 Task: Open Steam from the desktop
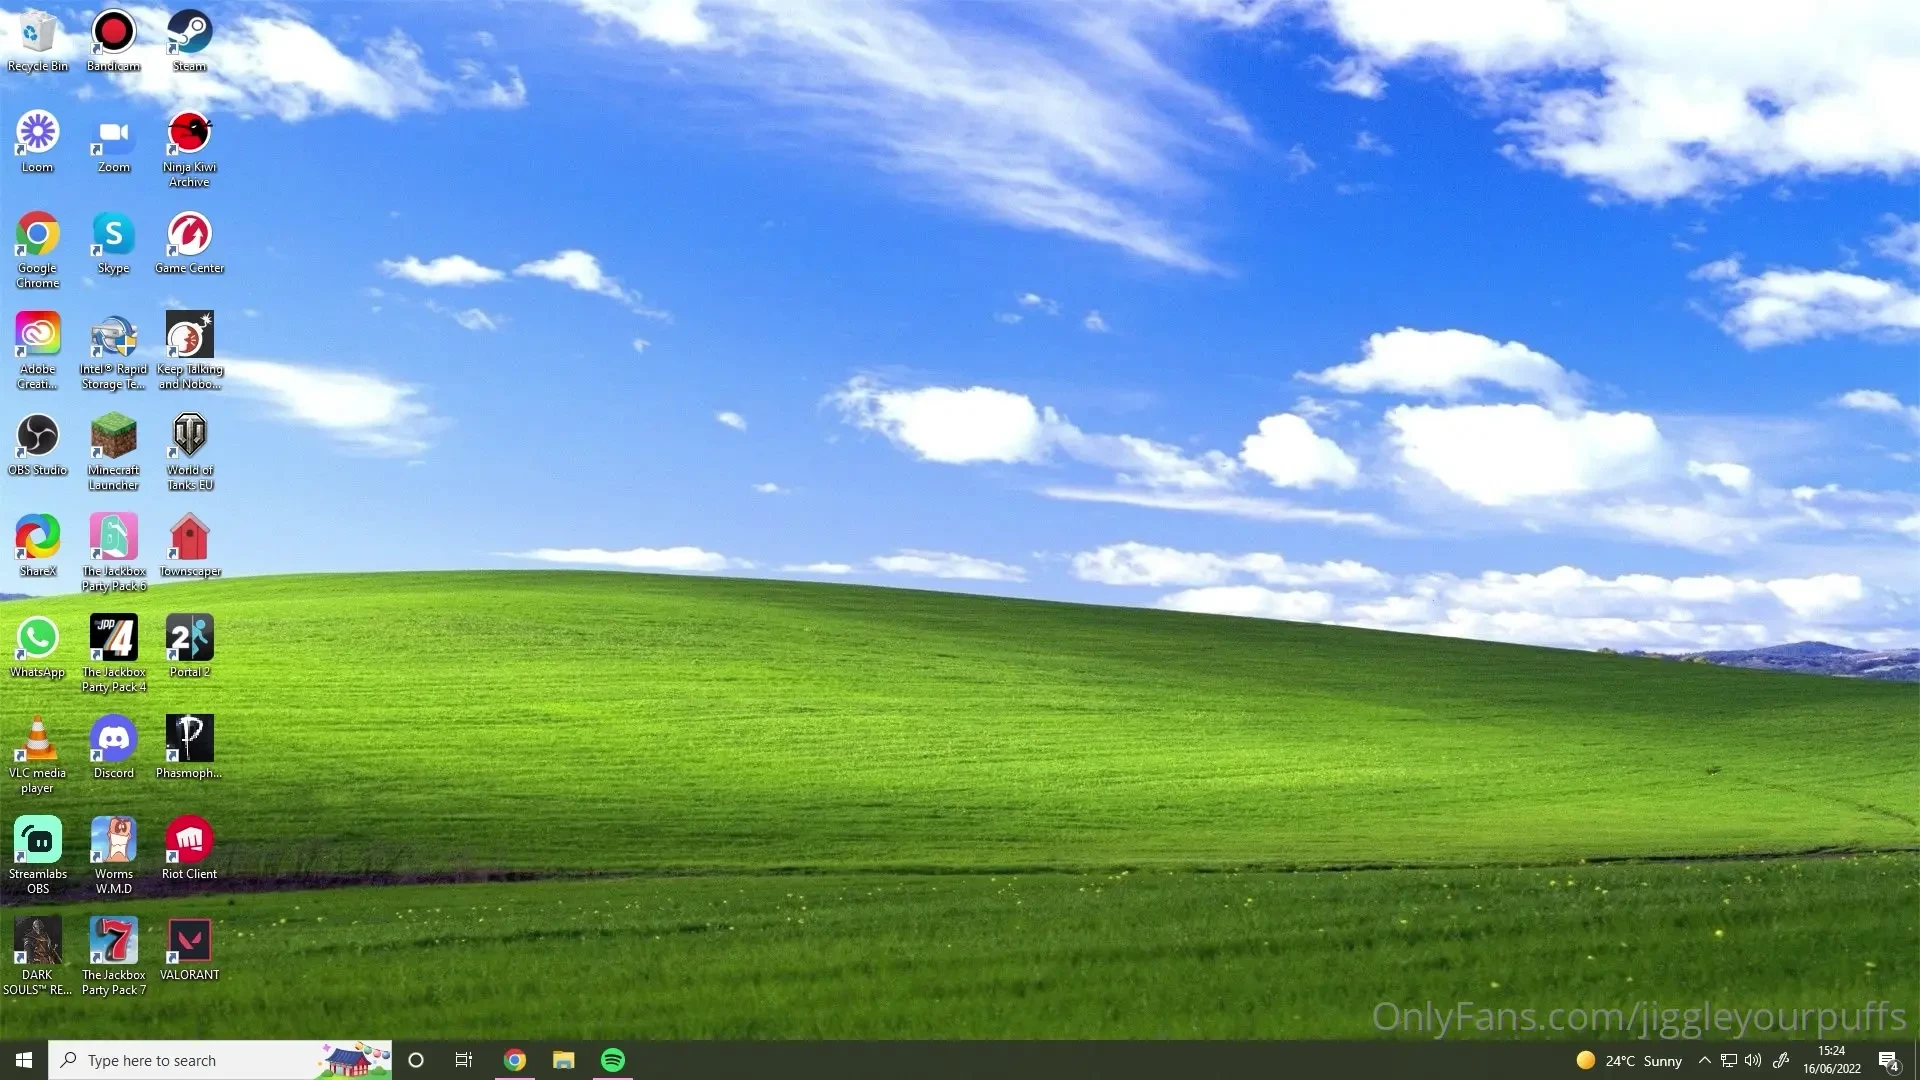pyautogui.click(x=189, y=31)
